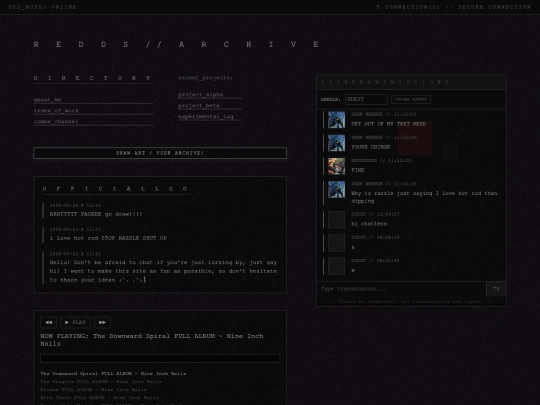This screenshot has height=405, width=540.
Task: Select Broken FULL ALBUM playlist entry
Action: coord(93,390)
